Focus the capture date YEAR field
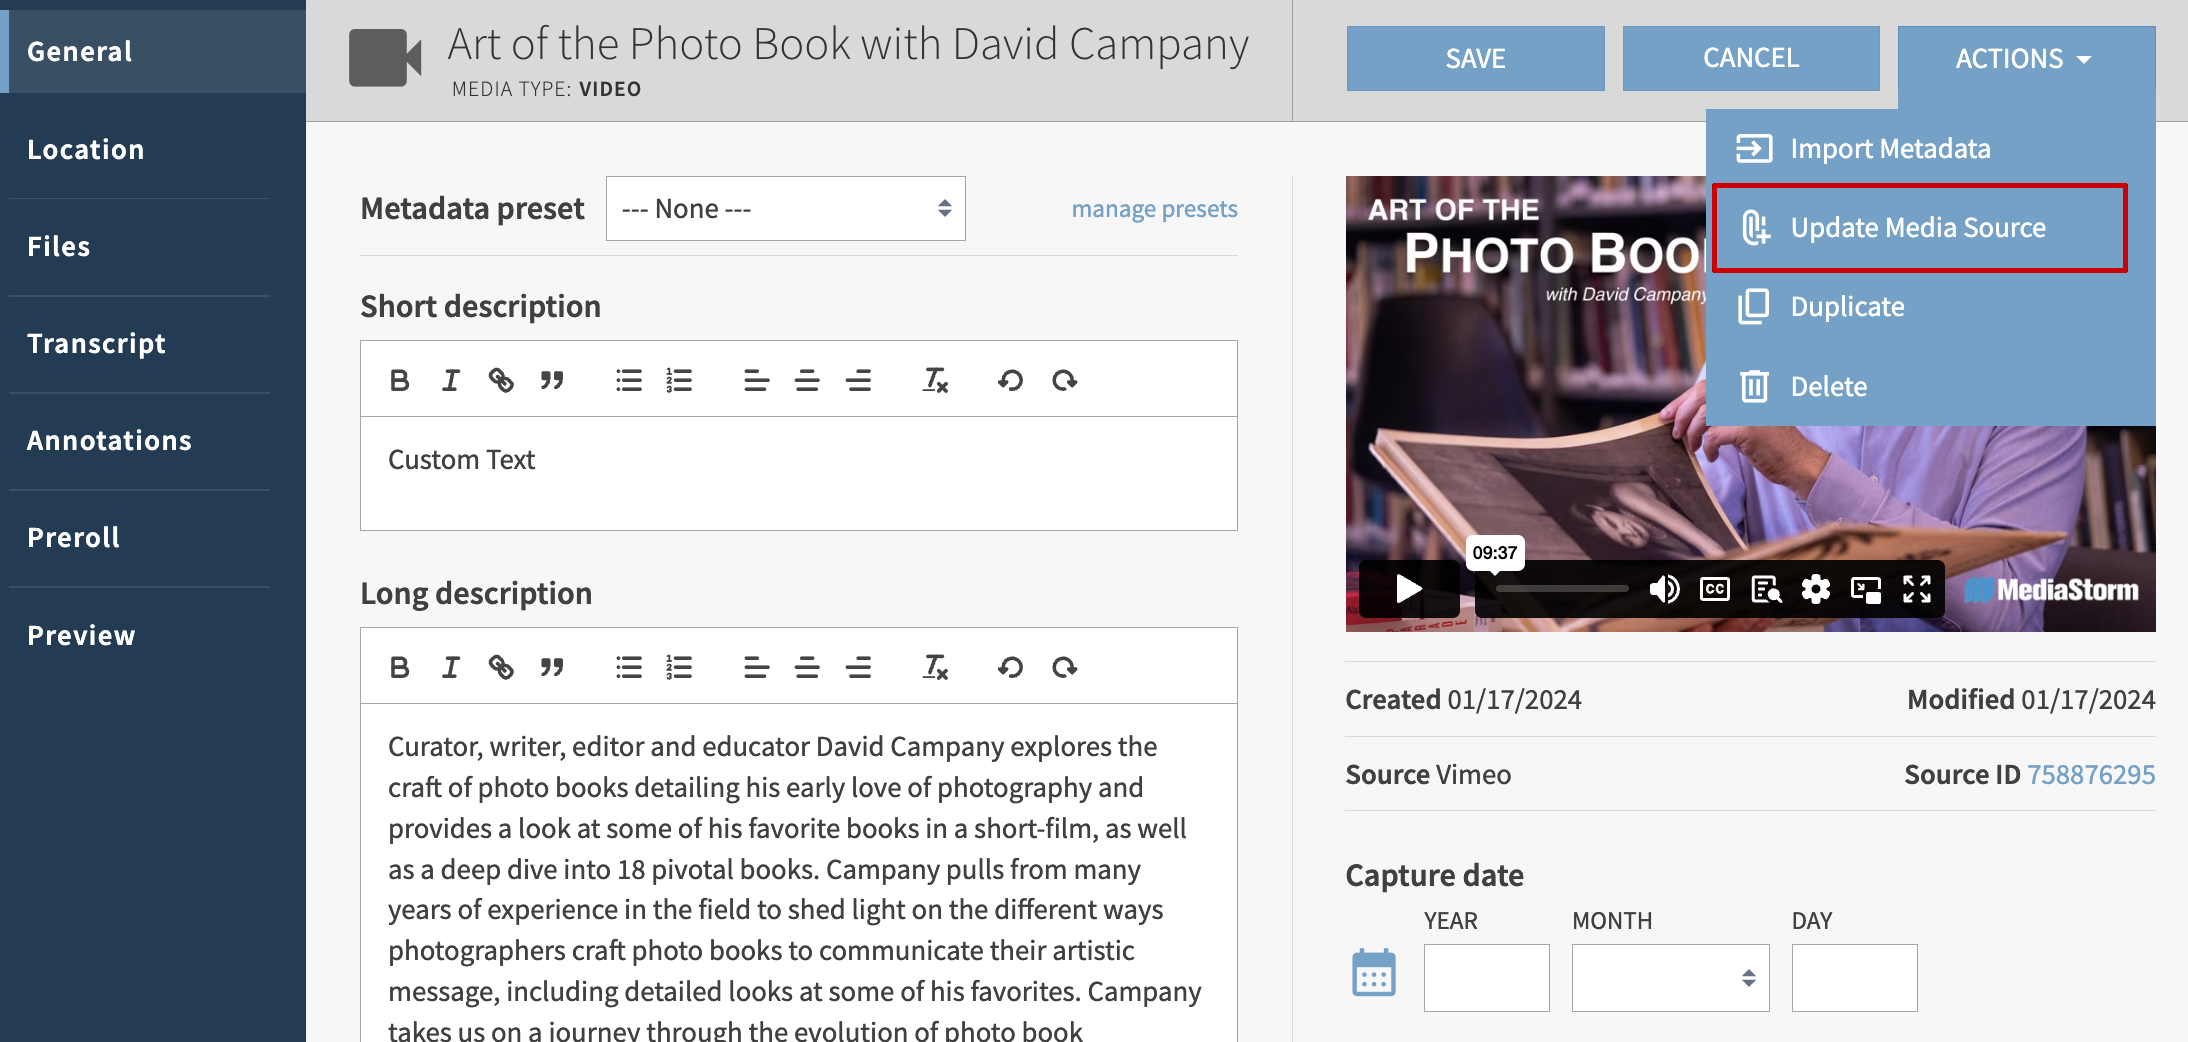The height and width of the screenshot is (1042, 2188). click(1486, 978)
